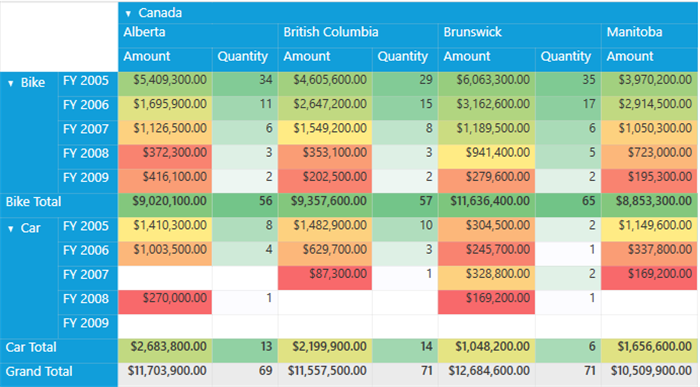700x387 pixels.
Task: Click the Bike FY 2005 row header
Action: click(x=88, y=81)
